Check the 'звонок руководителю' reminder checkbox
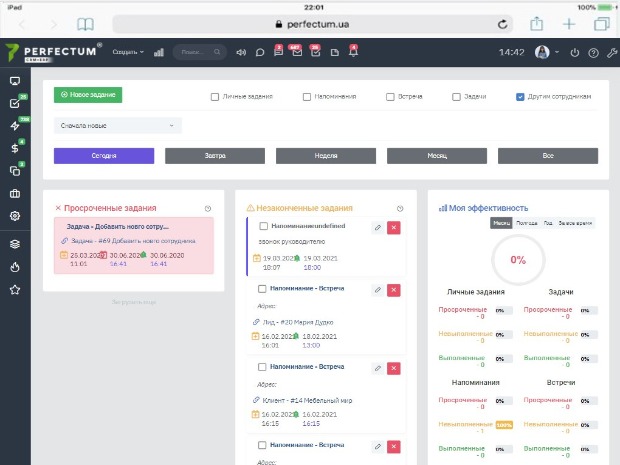The height and width of the screenshot is (465, 620). click(x=263, y=226)
